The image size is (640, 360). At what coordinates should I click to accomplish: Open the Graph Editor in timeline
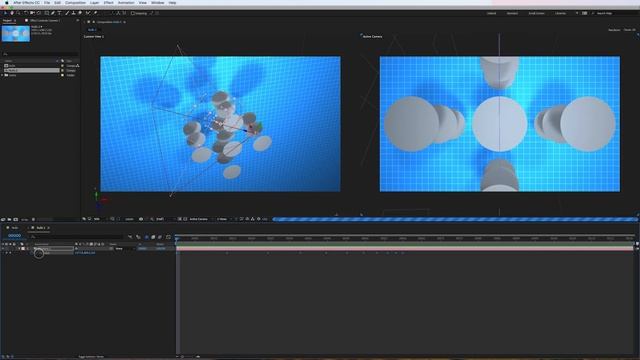(169, 237)
